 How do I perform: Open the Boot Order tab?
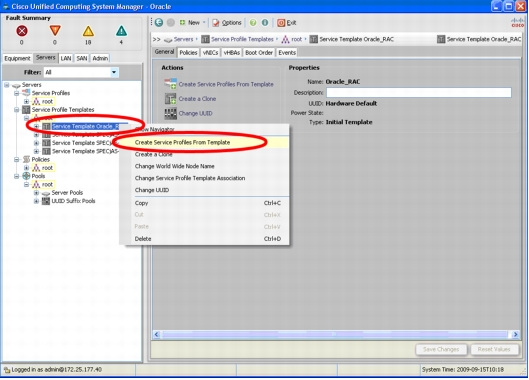pos(259,53)
